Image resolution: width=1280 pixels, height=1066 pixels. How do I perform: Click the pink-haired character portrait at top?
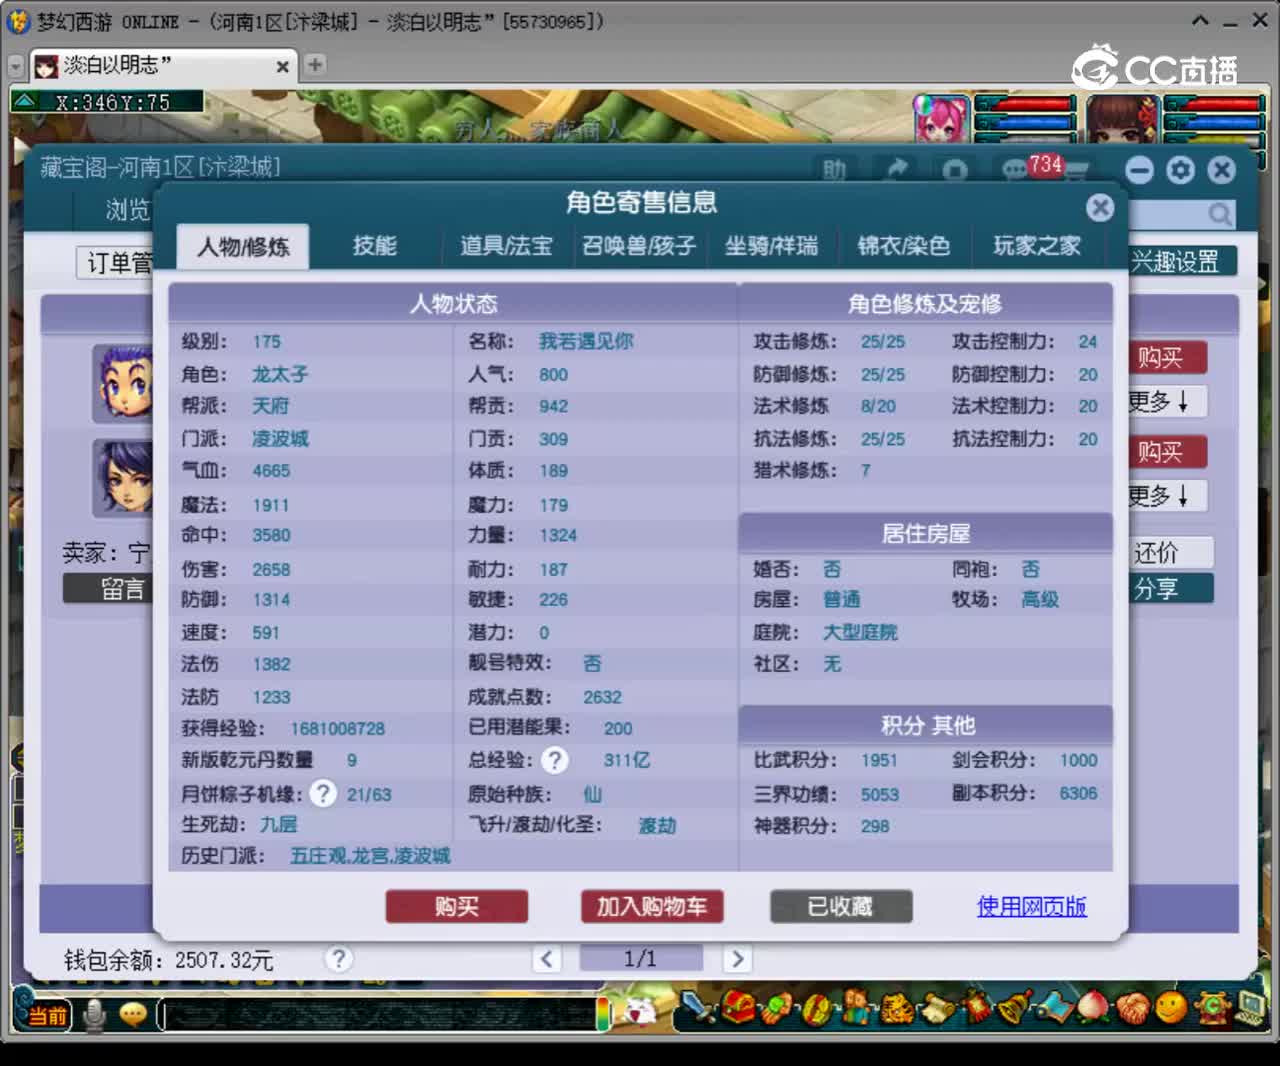tap(941, 120)
